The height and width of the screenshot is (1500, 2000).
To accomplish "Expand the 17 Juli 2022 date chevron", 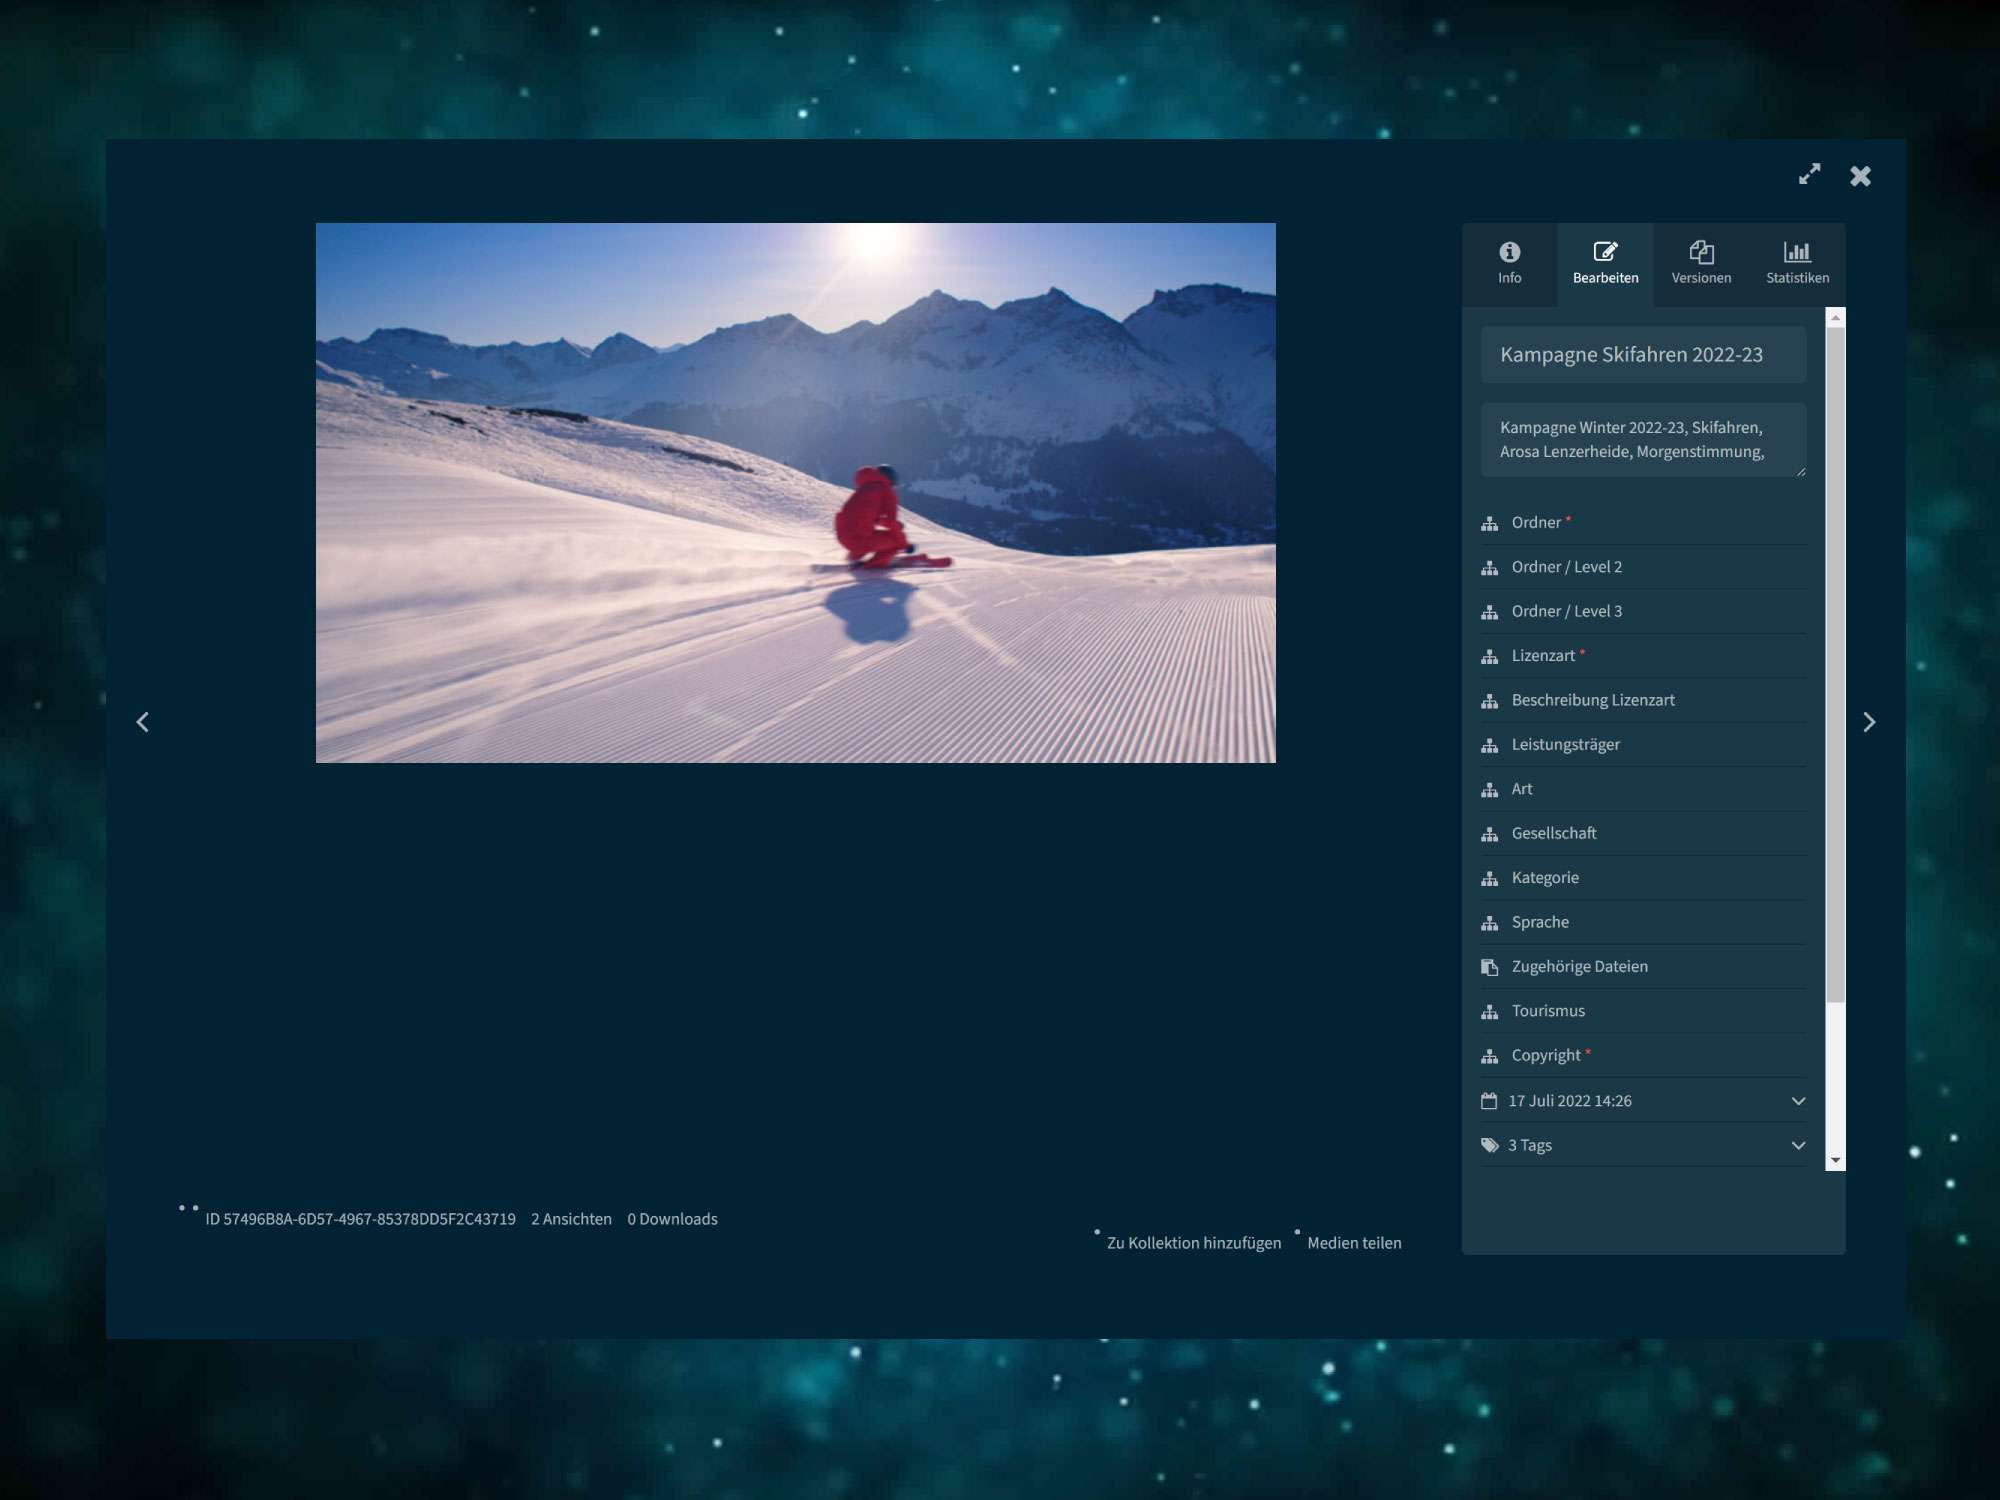I will click(x=1797, y=1101).
